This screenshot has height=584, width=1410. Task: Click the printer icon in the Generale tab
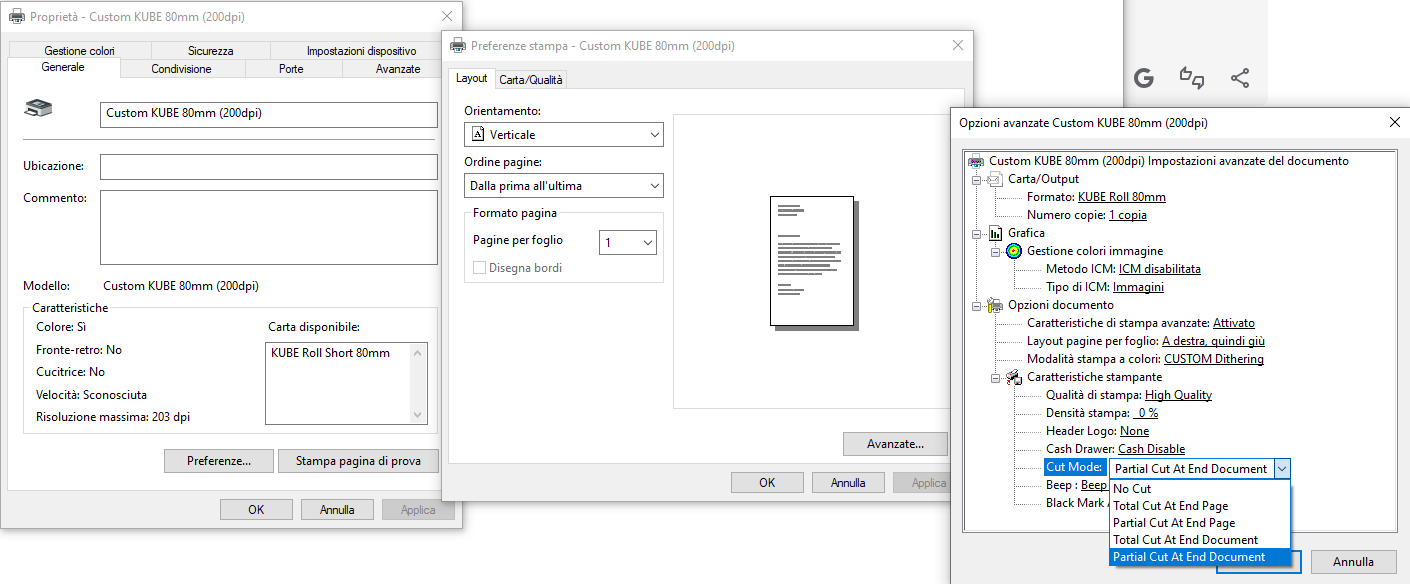click(38, 109)
